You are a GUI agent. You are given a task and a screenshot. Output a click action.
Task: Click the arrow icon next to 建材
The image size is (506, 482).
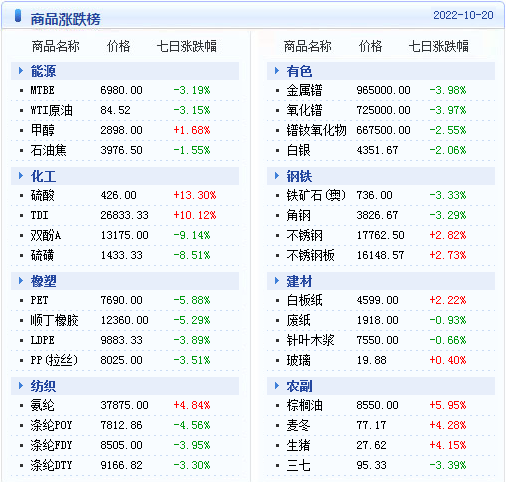[x=277, y=281]
